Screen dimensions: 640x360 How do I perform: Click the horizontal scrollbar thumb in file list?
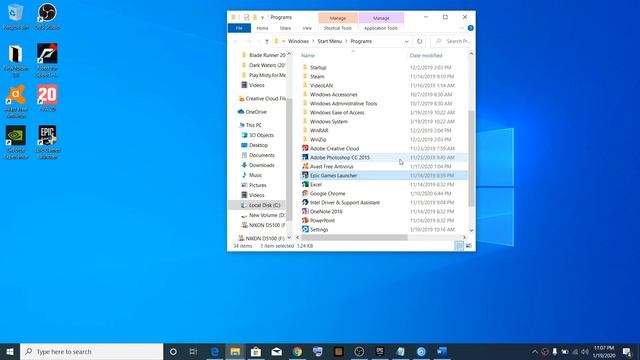pos(354,237)
